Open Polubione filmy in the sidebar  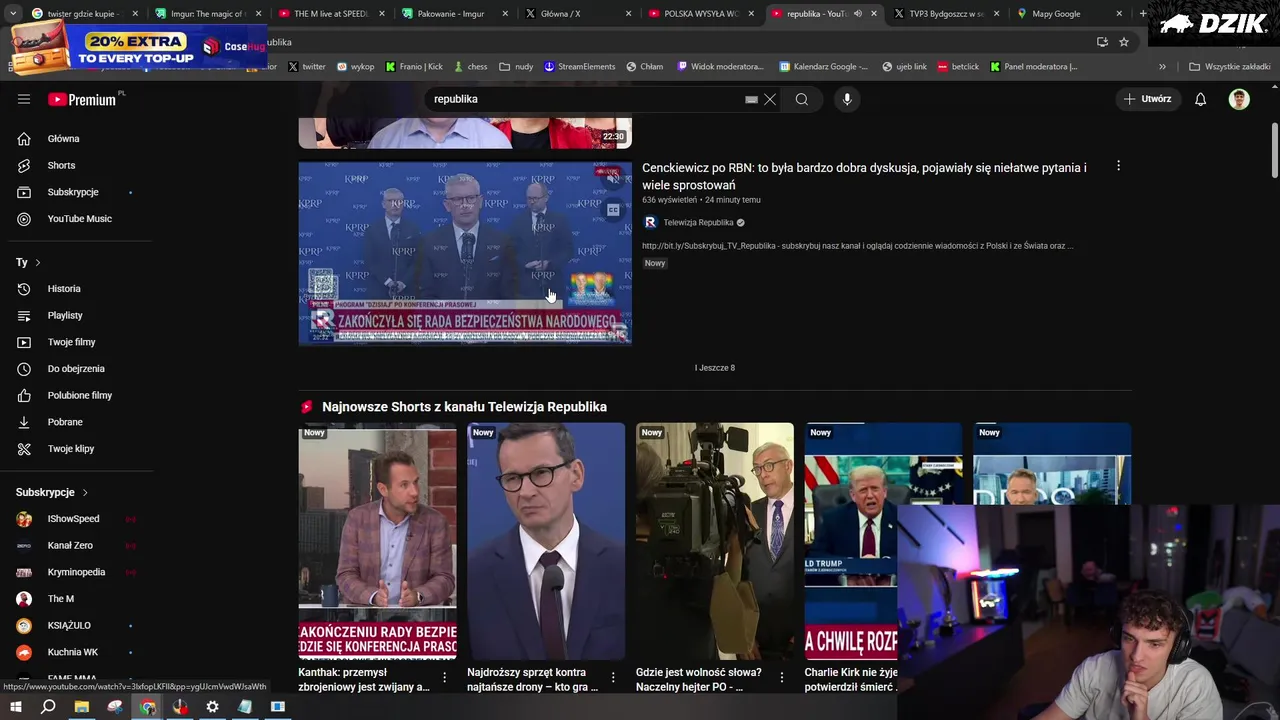coord(80,395)
